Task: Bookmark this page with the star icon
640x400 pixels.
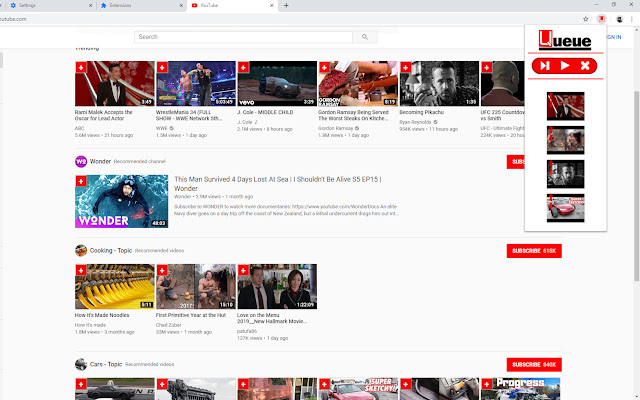Action: tap(587, 19)
